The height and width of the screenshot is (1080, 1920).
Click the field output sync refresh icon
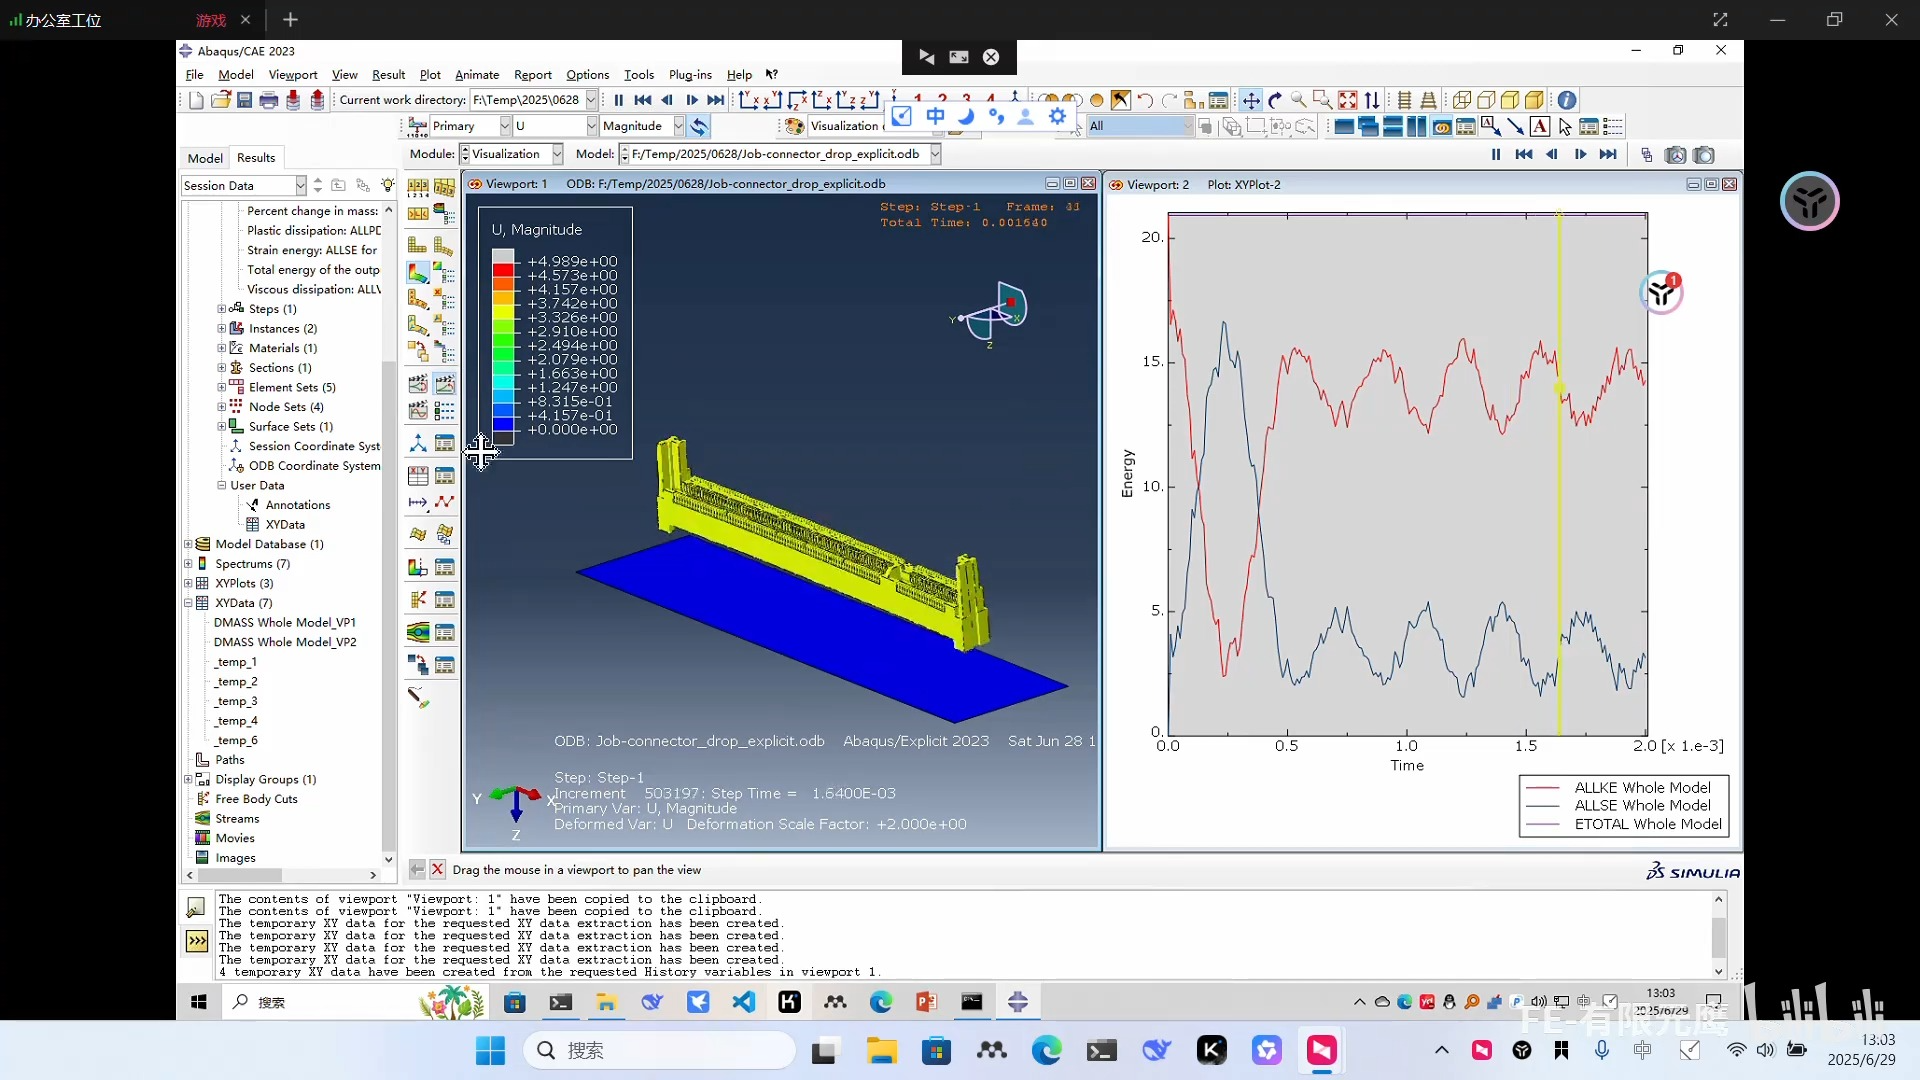coord(699,126)
